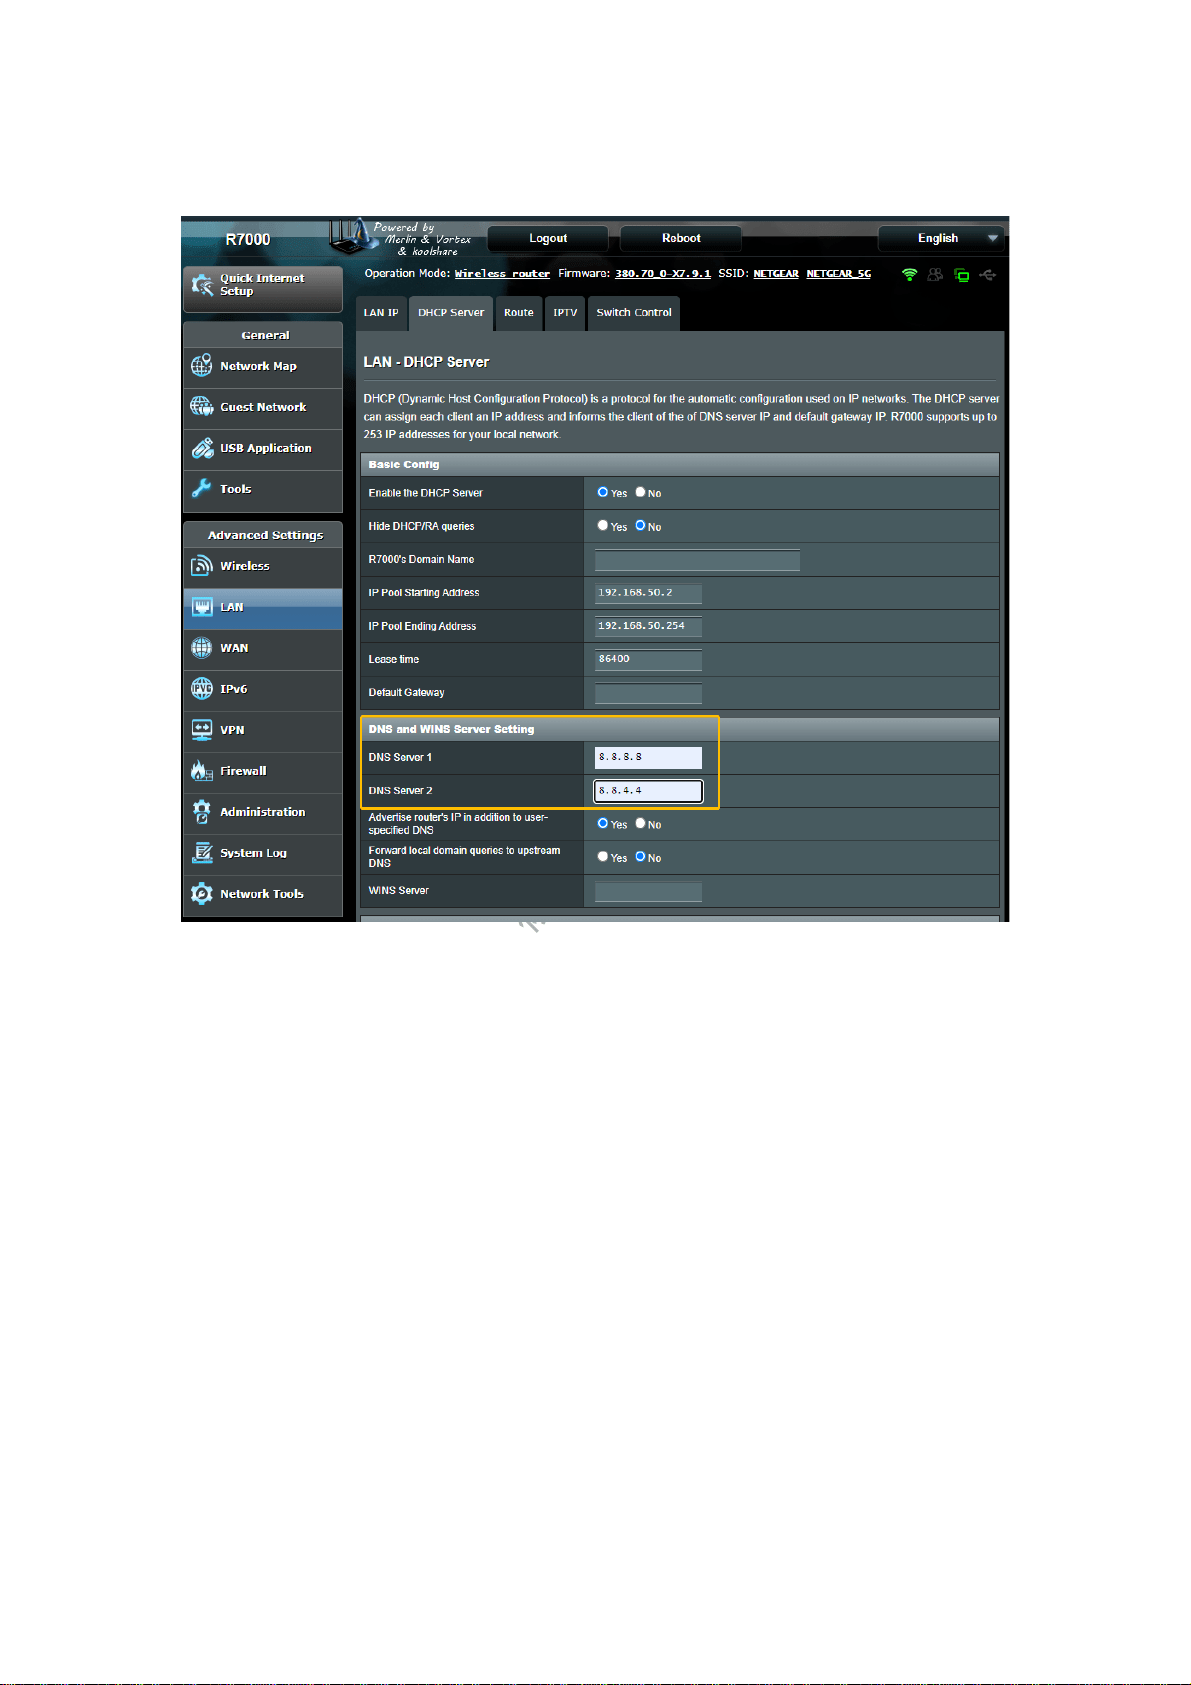The width and height of the screenshot is (1191, 1685).
Task: Click the VPN monitor icon
Action: pyautogui.click(x=201, y=730)
